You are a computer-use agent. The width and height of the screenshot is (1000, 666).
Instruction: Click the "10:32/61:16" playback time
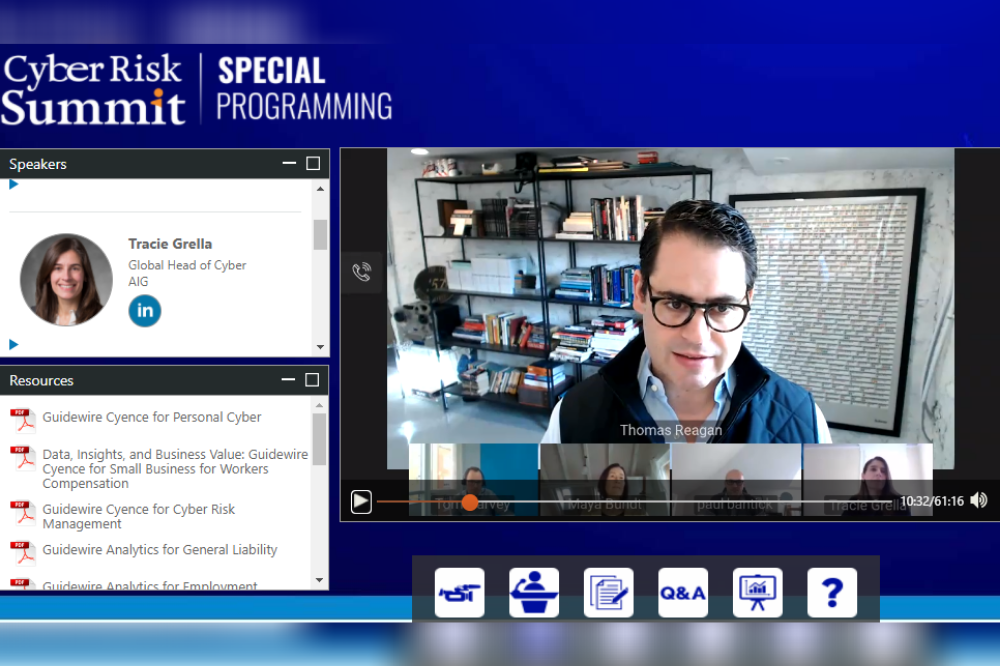pos(932,501)
